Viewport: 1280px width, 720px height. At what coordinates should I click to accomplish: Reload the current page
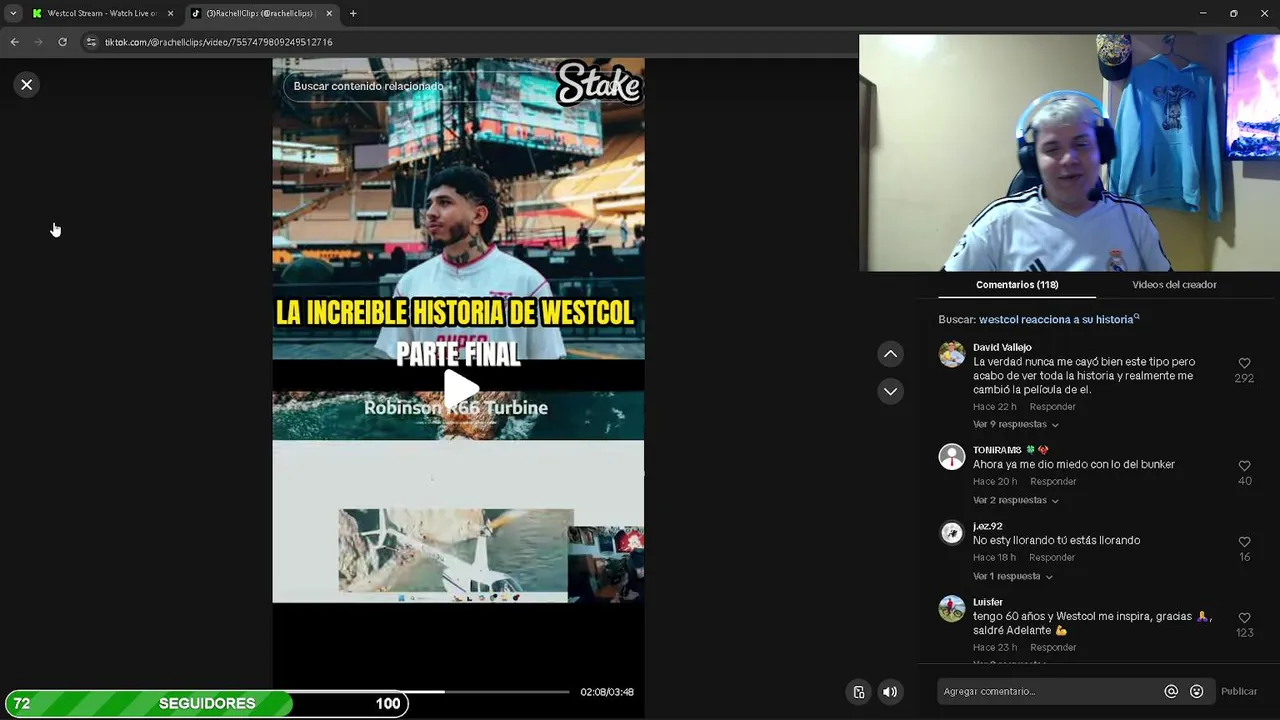pos(62,42)
